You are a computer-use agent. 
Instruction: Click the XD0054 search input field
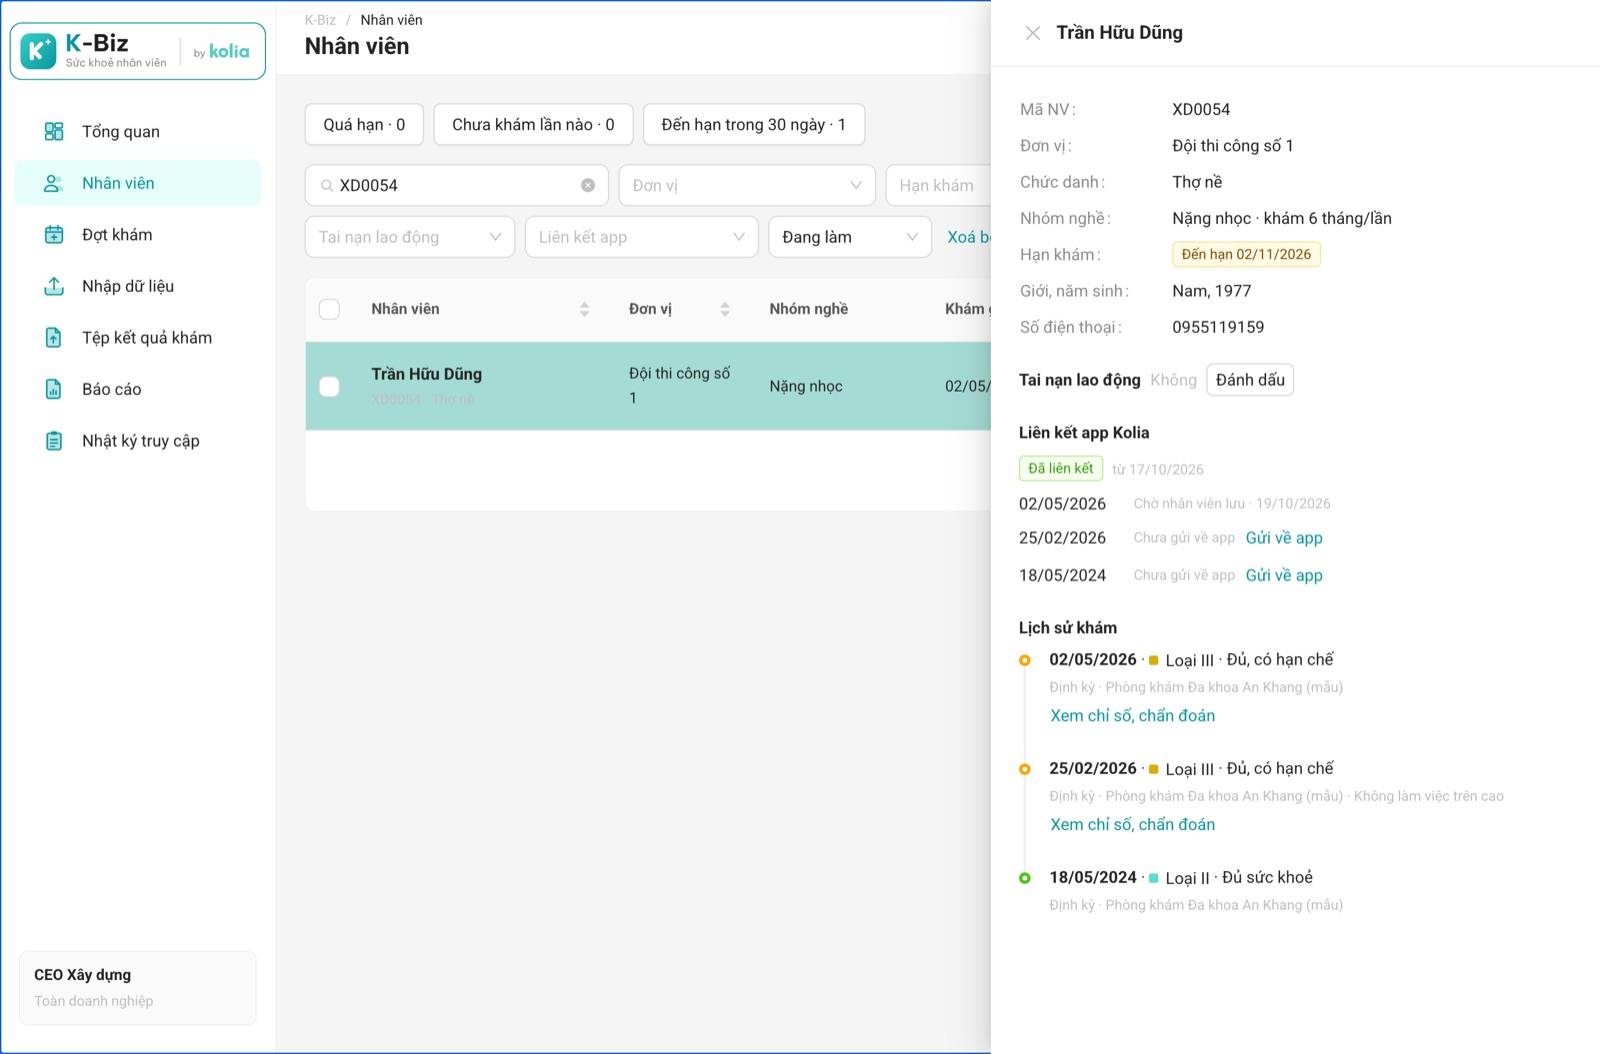coord(457,185)
